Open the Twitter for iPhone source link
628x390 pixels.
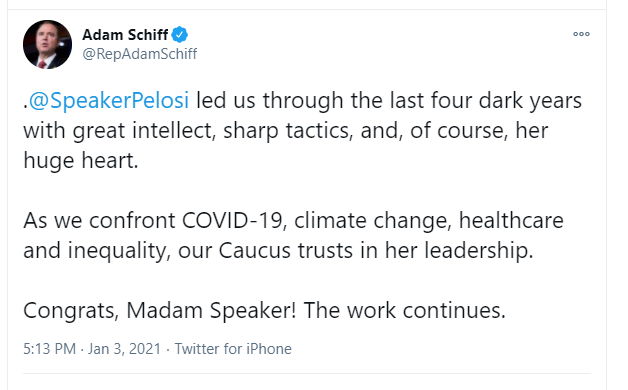233,349
